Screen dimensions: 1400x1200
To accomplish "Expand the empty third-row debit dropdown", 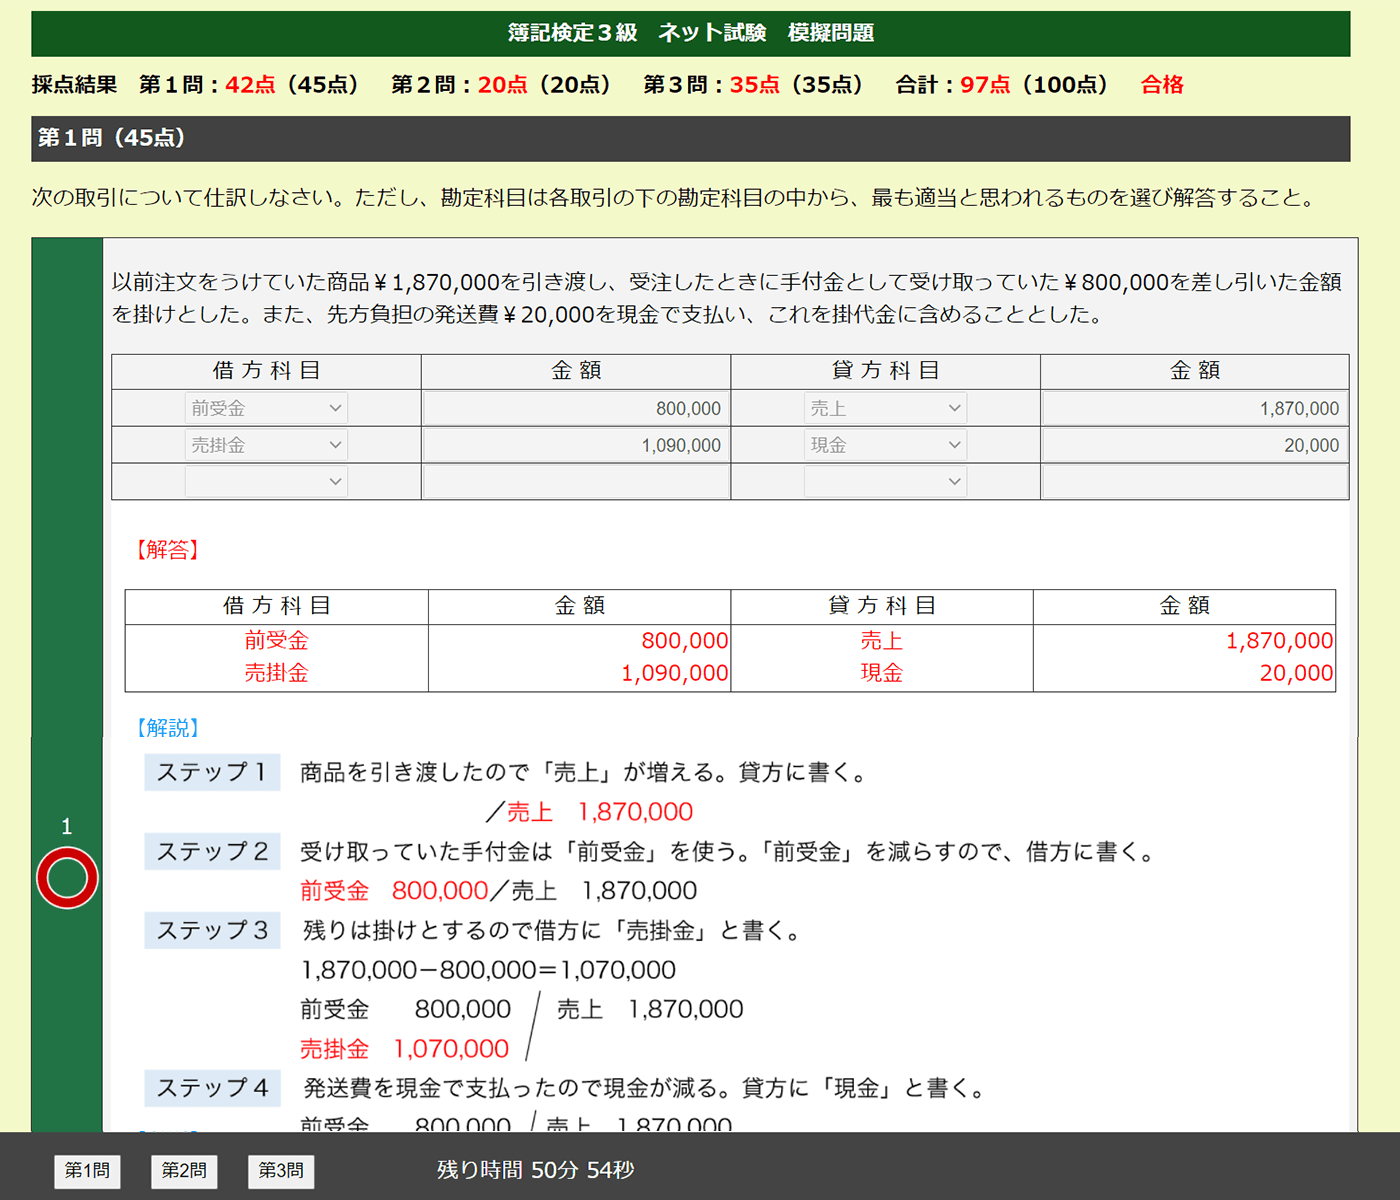I will (x=266, y=481).
